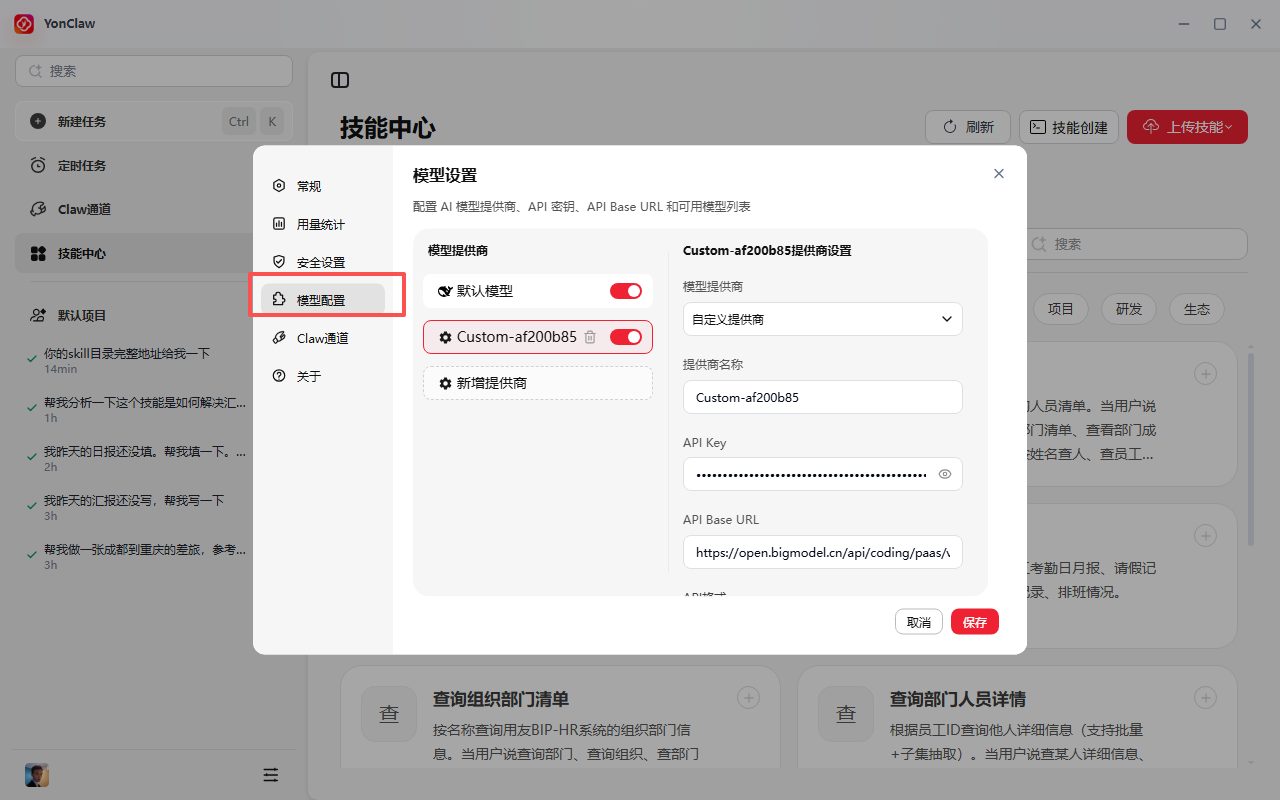Click the 技能中心 grid icon
1280x800 pixels.
pyautogui.click(x=38, y=253)
